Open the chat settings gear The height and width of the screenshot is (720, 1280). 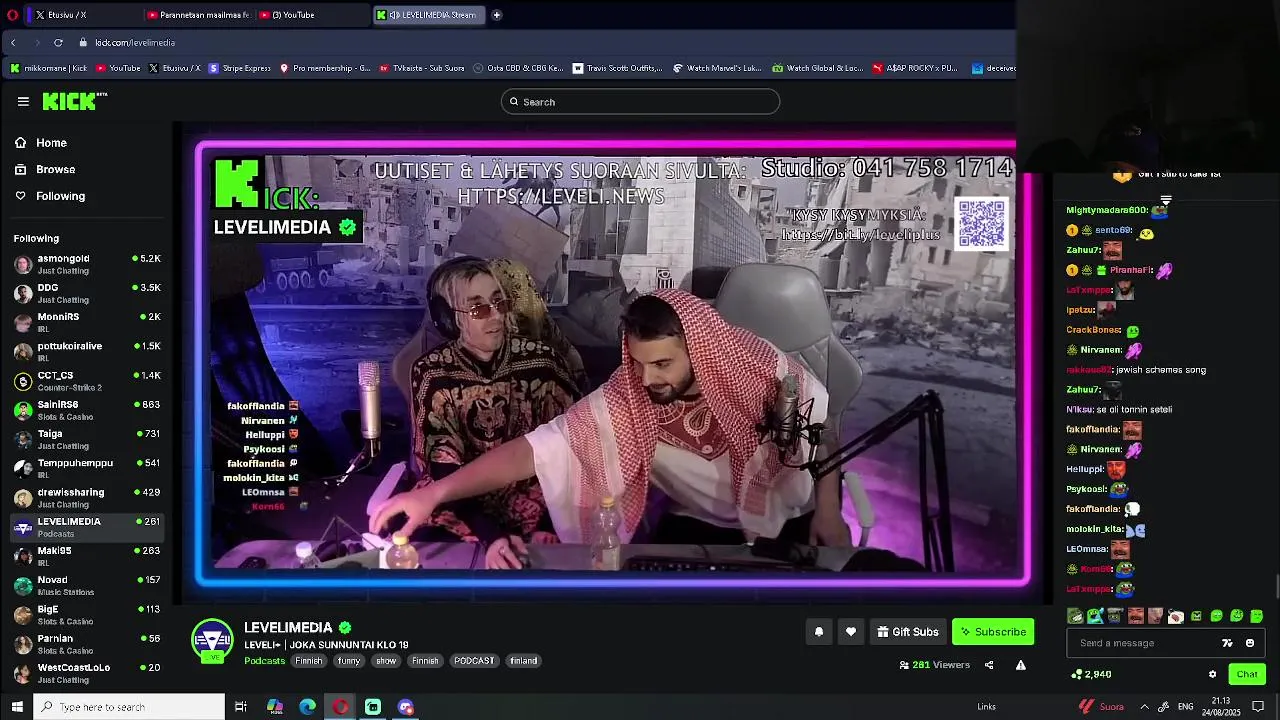(x=1212, y=674)
